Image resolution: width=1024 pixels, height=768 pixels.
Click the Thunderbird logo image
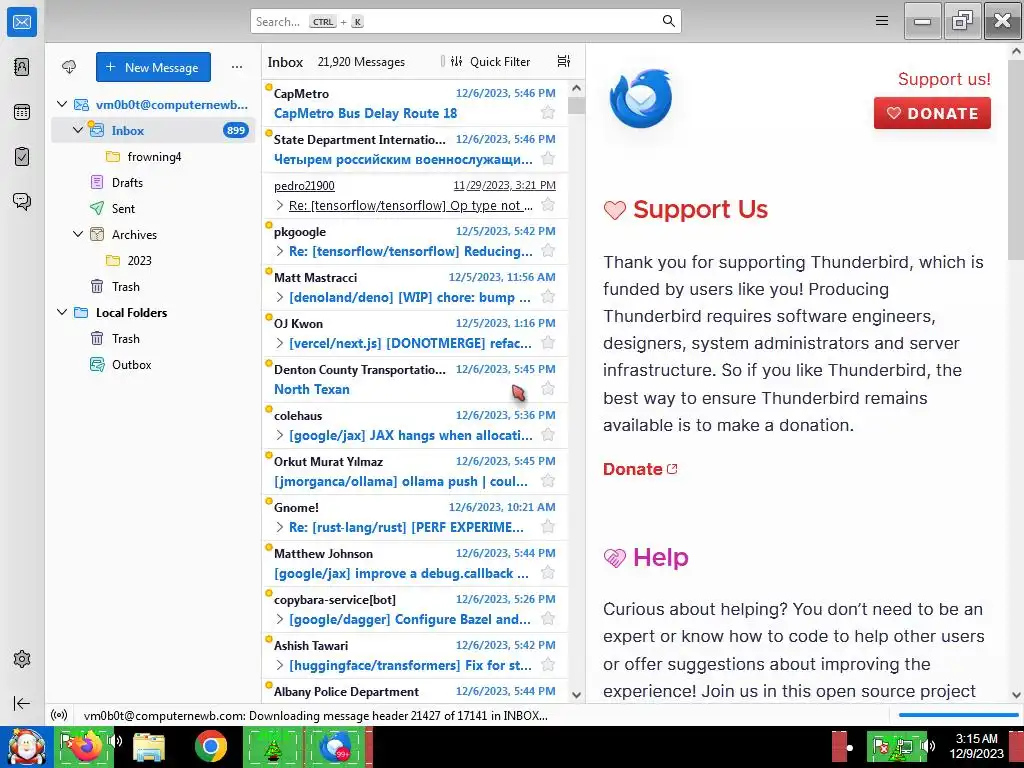[641, 98]
